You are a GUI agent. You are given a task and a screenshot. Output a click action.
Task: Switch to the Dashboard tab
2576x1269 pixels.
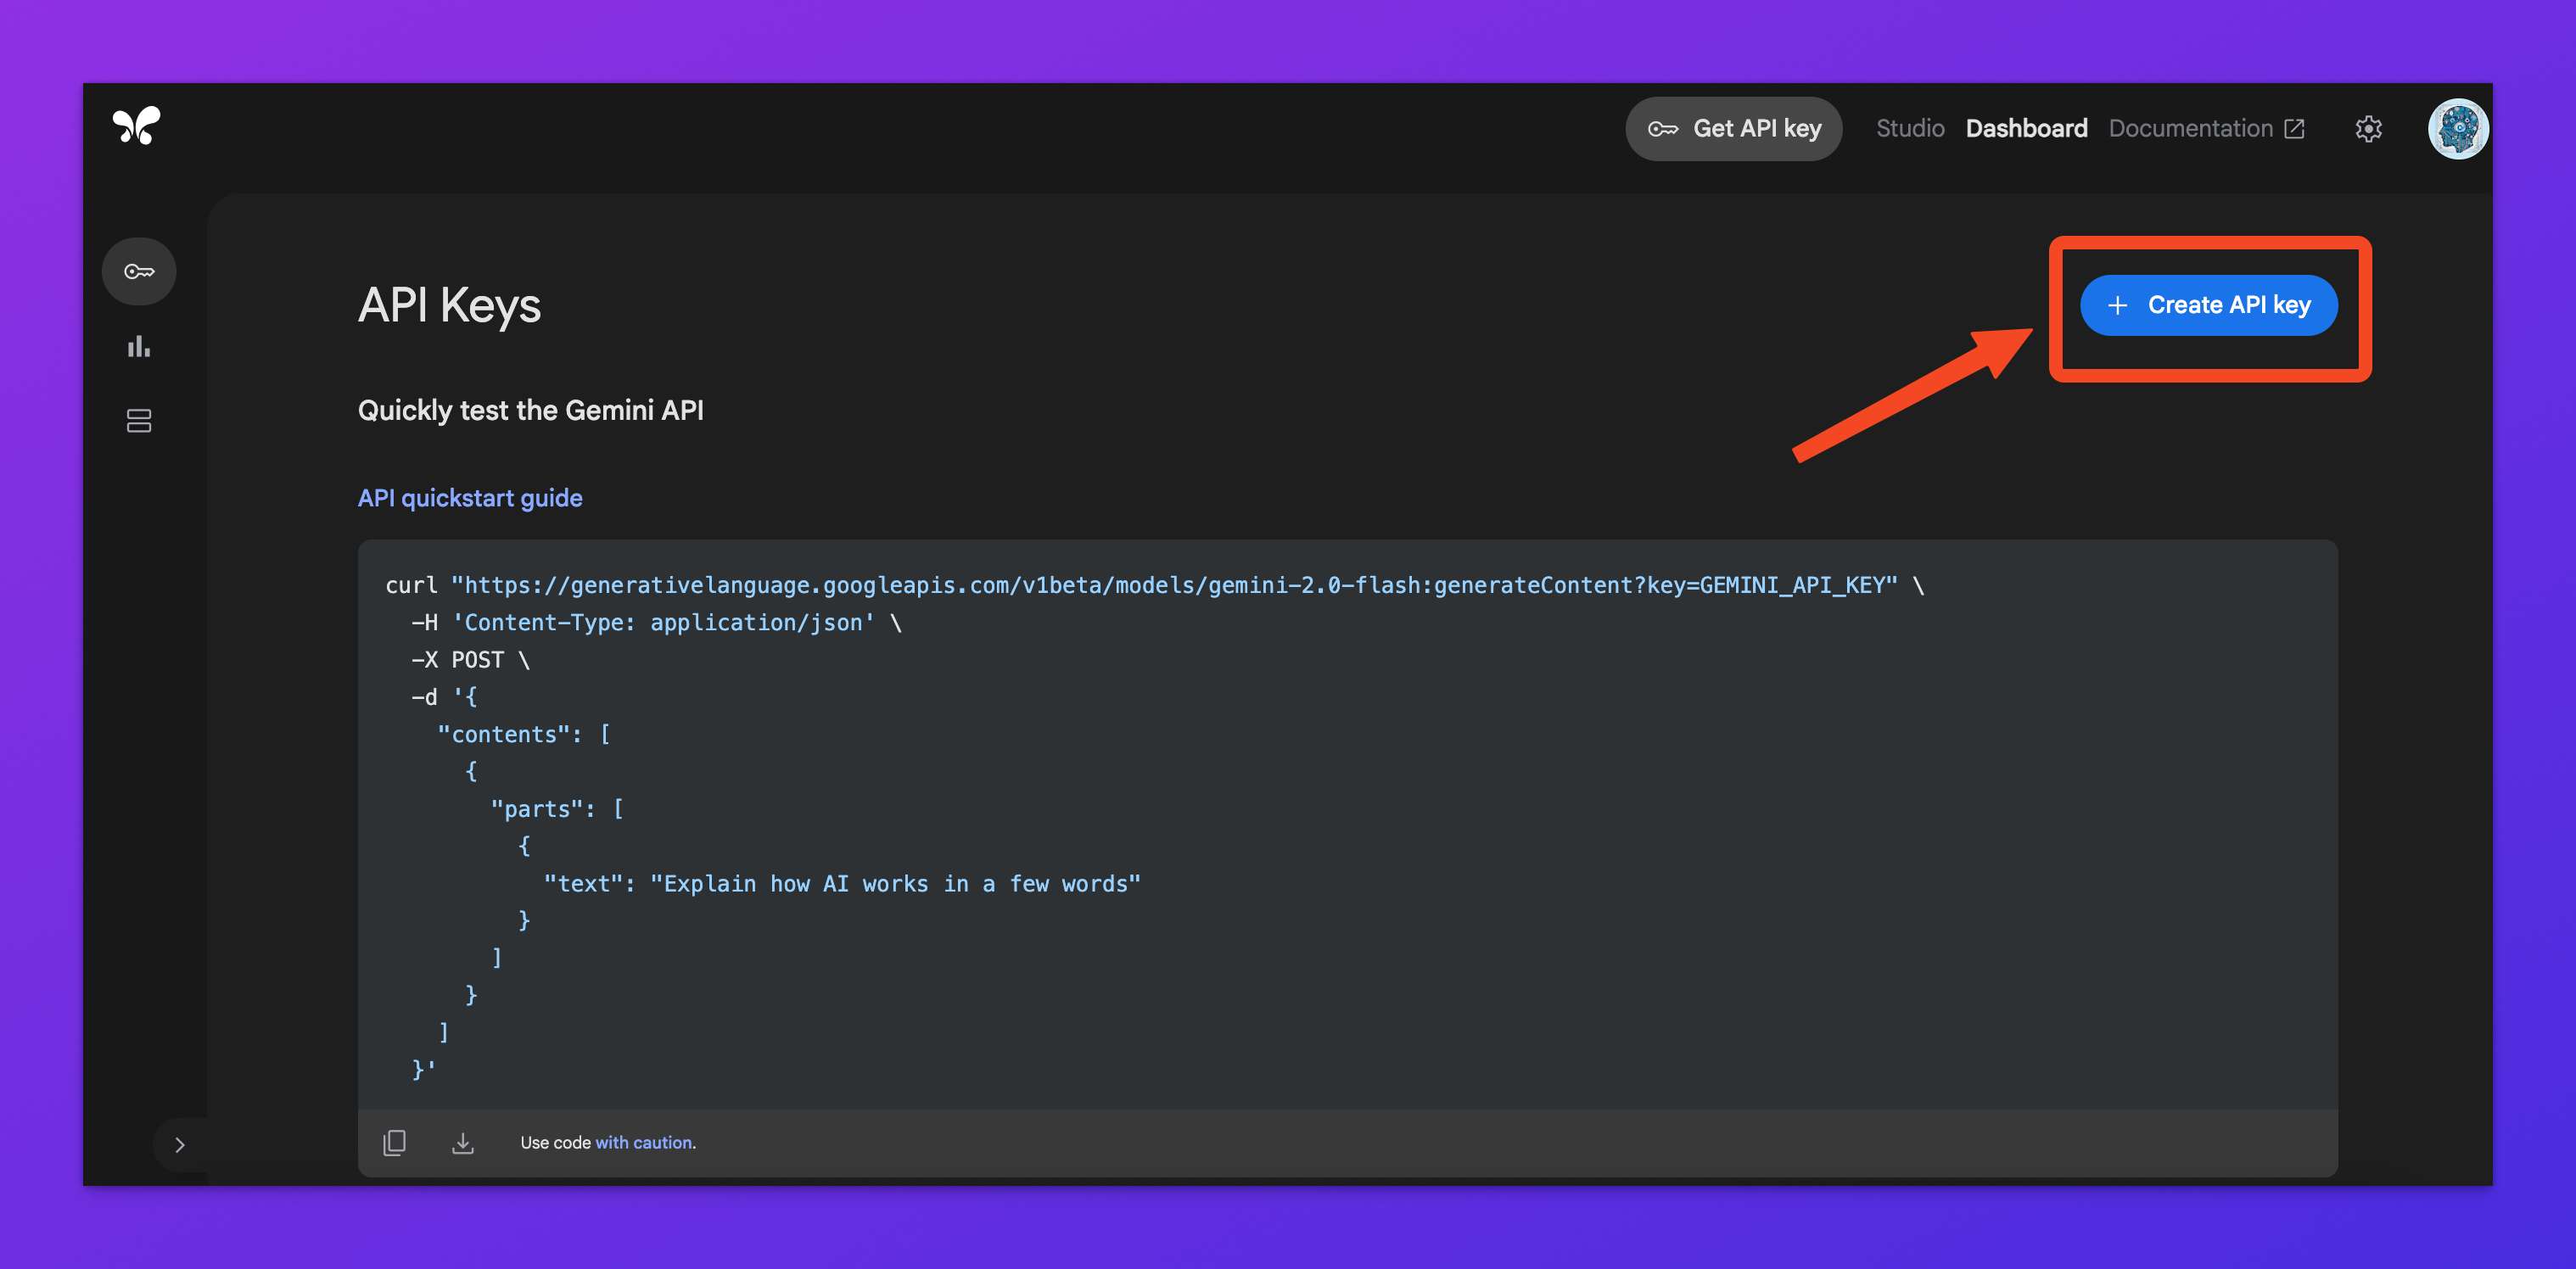(2026, 129)
